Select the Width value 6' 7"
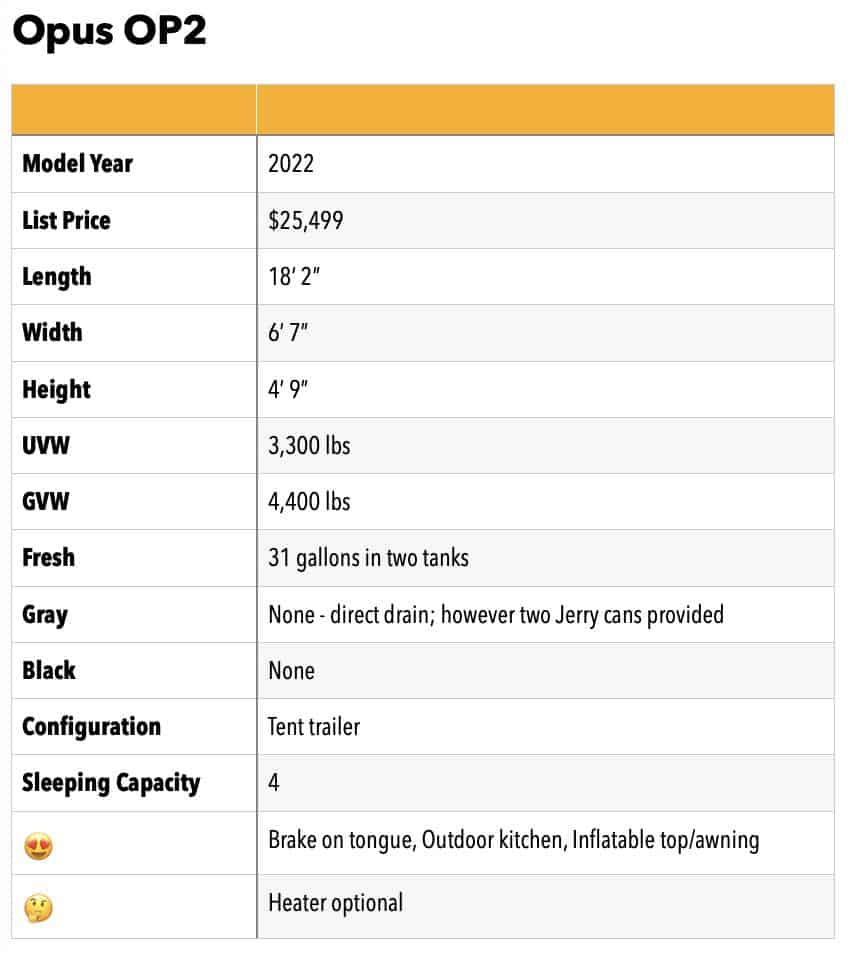This screenshot has width=862, height=960. tap(288, 333)
